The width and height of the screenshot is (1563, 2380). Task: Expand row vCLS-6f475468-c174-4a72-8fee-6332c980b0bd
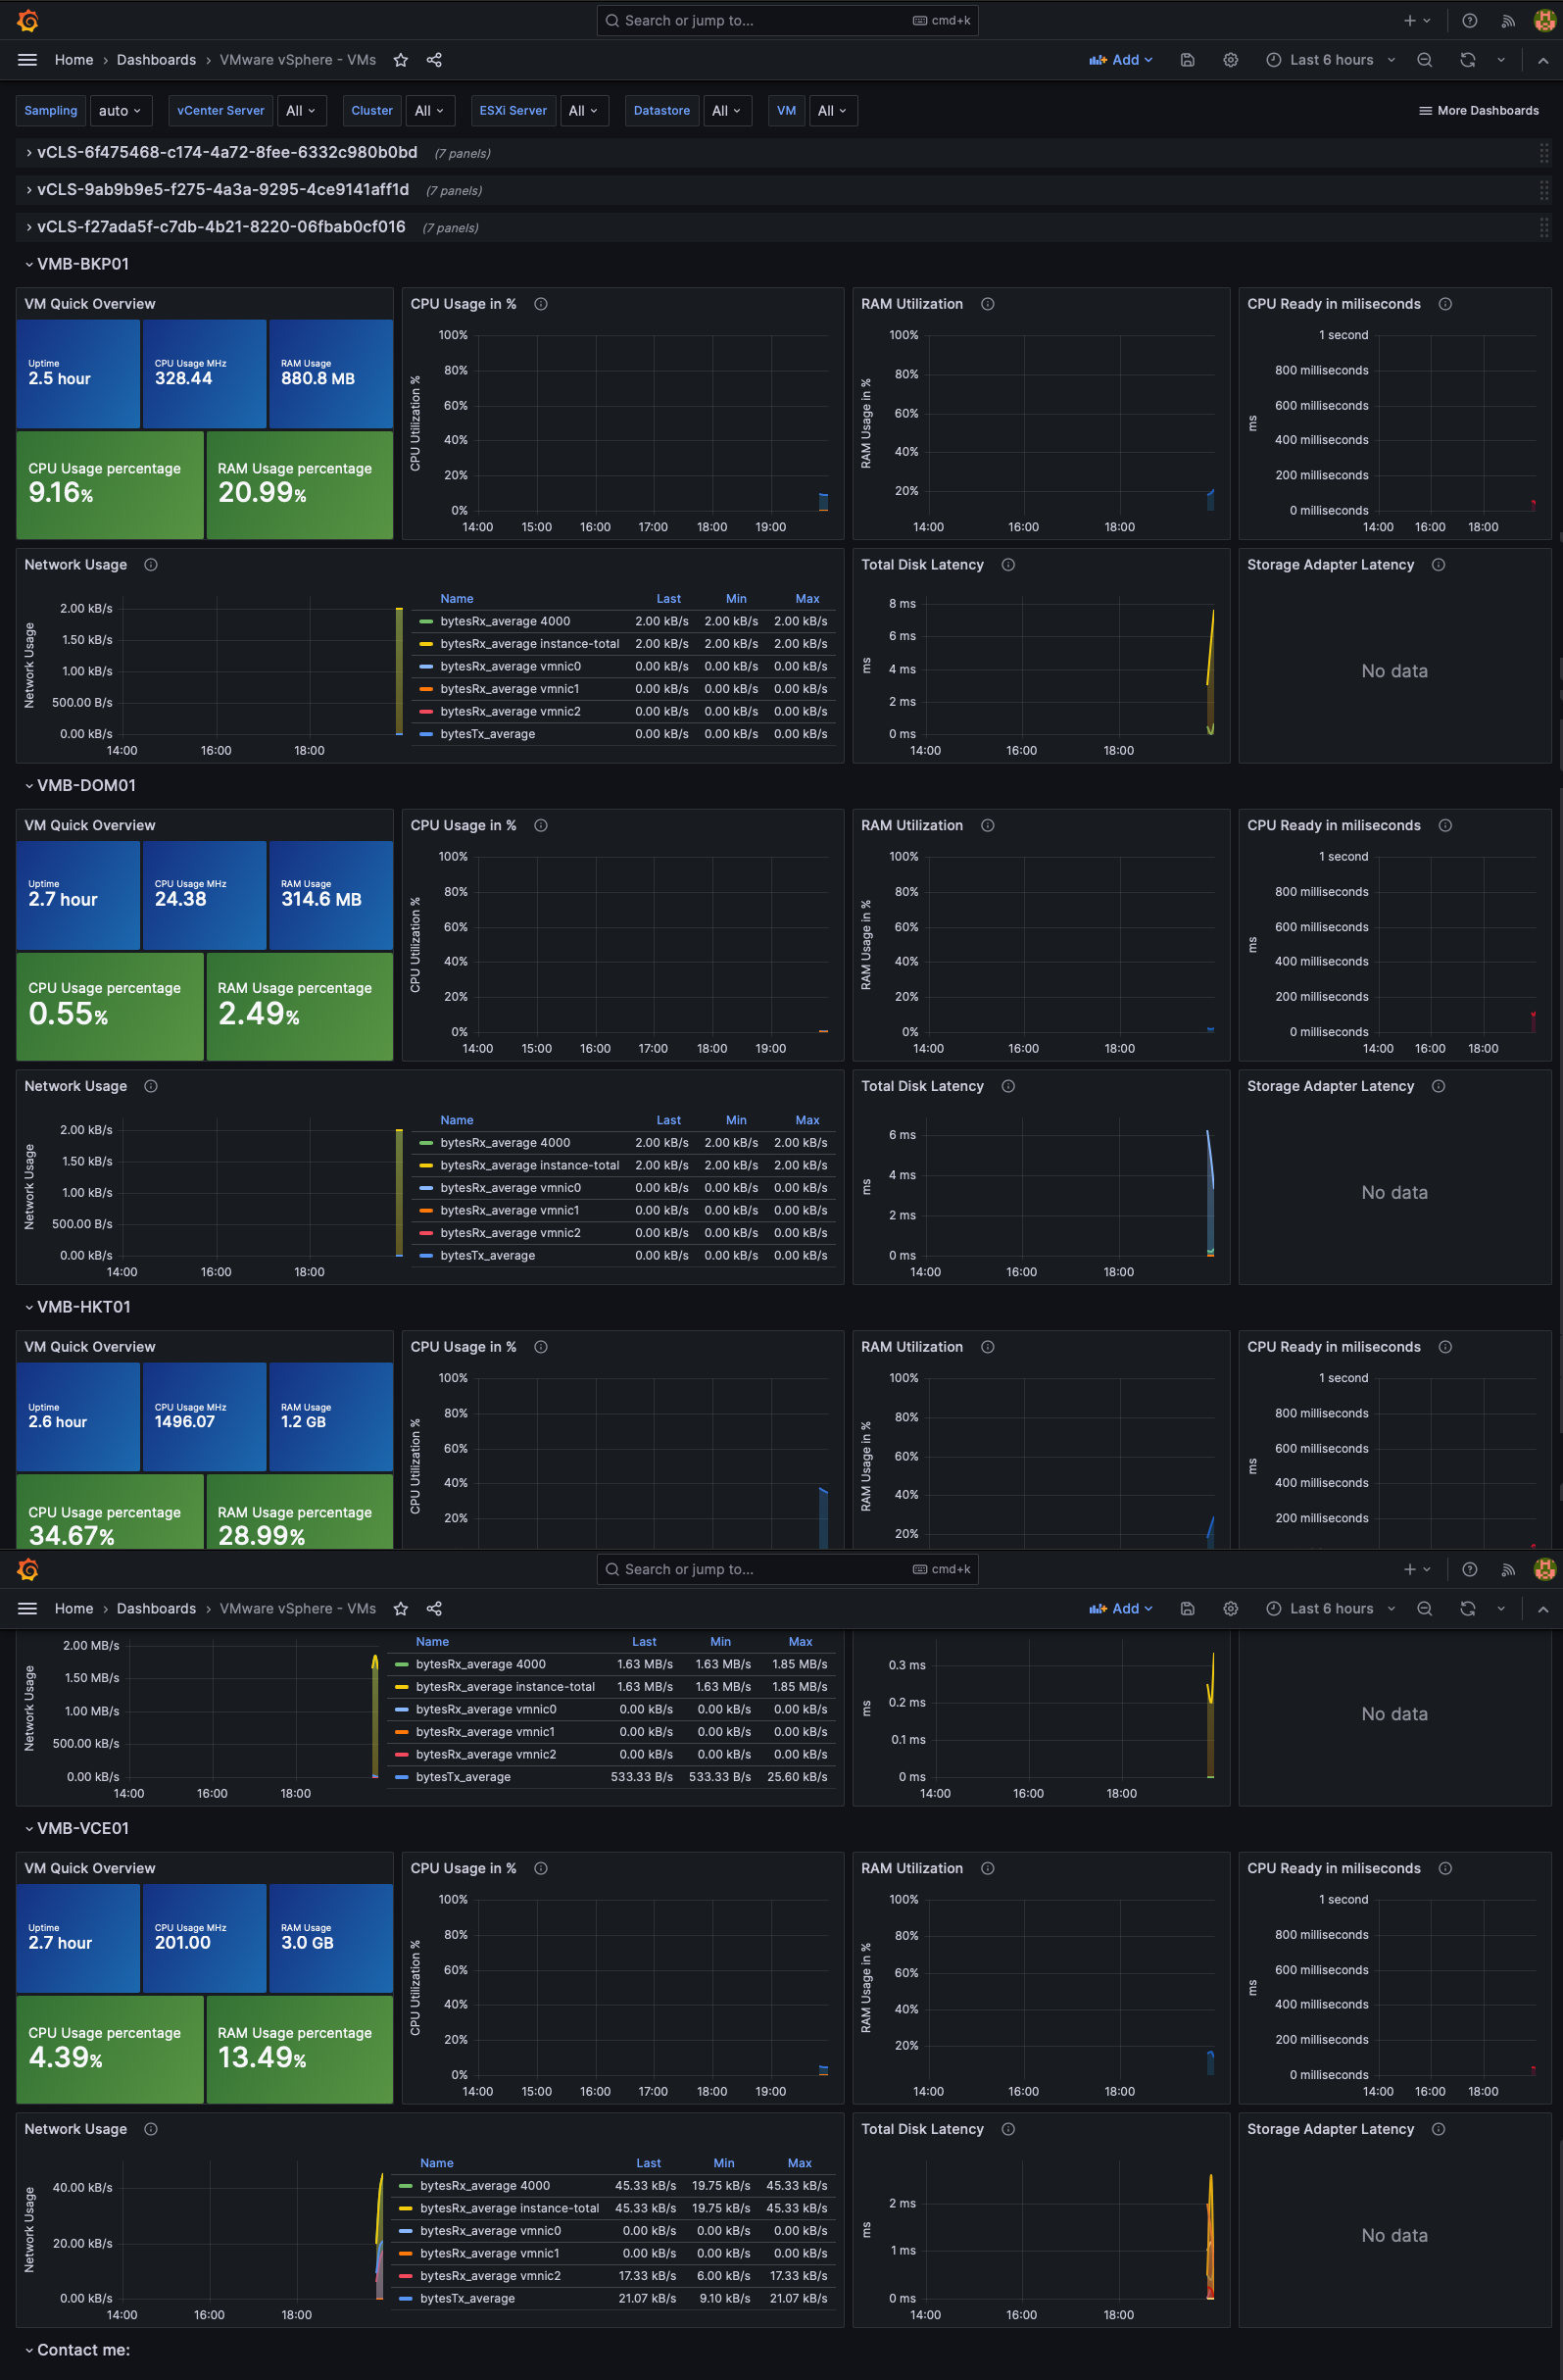pos(227,152)
